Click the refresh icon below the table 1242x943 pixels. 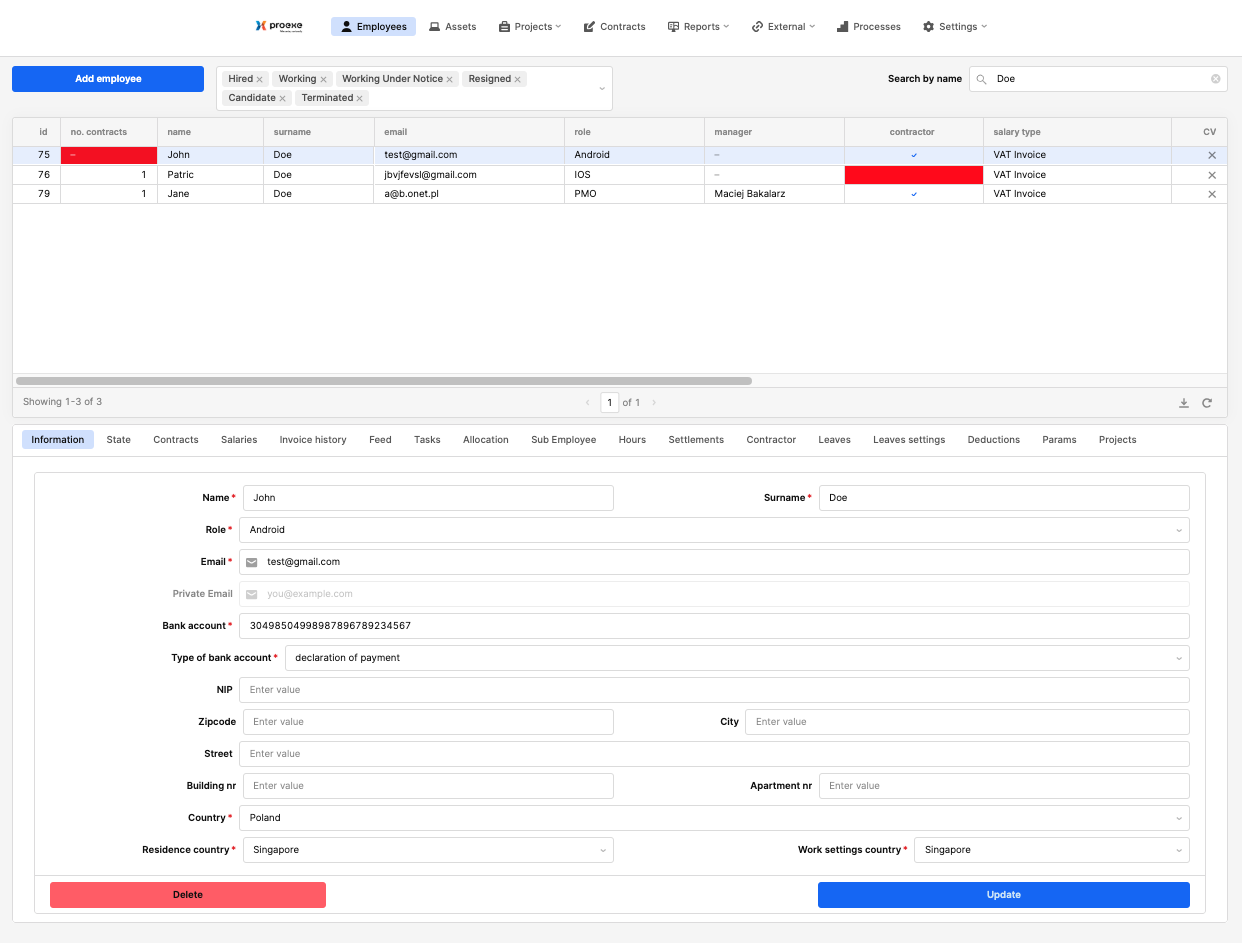(x=1207, y=403)
